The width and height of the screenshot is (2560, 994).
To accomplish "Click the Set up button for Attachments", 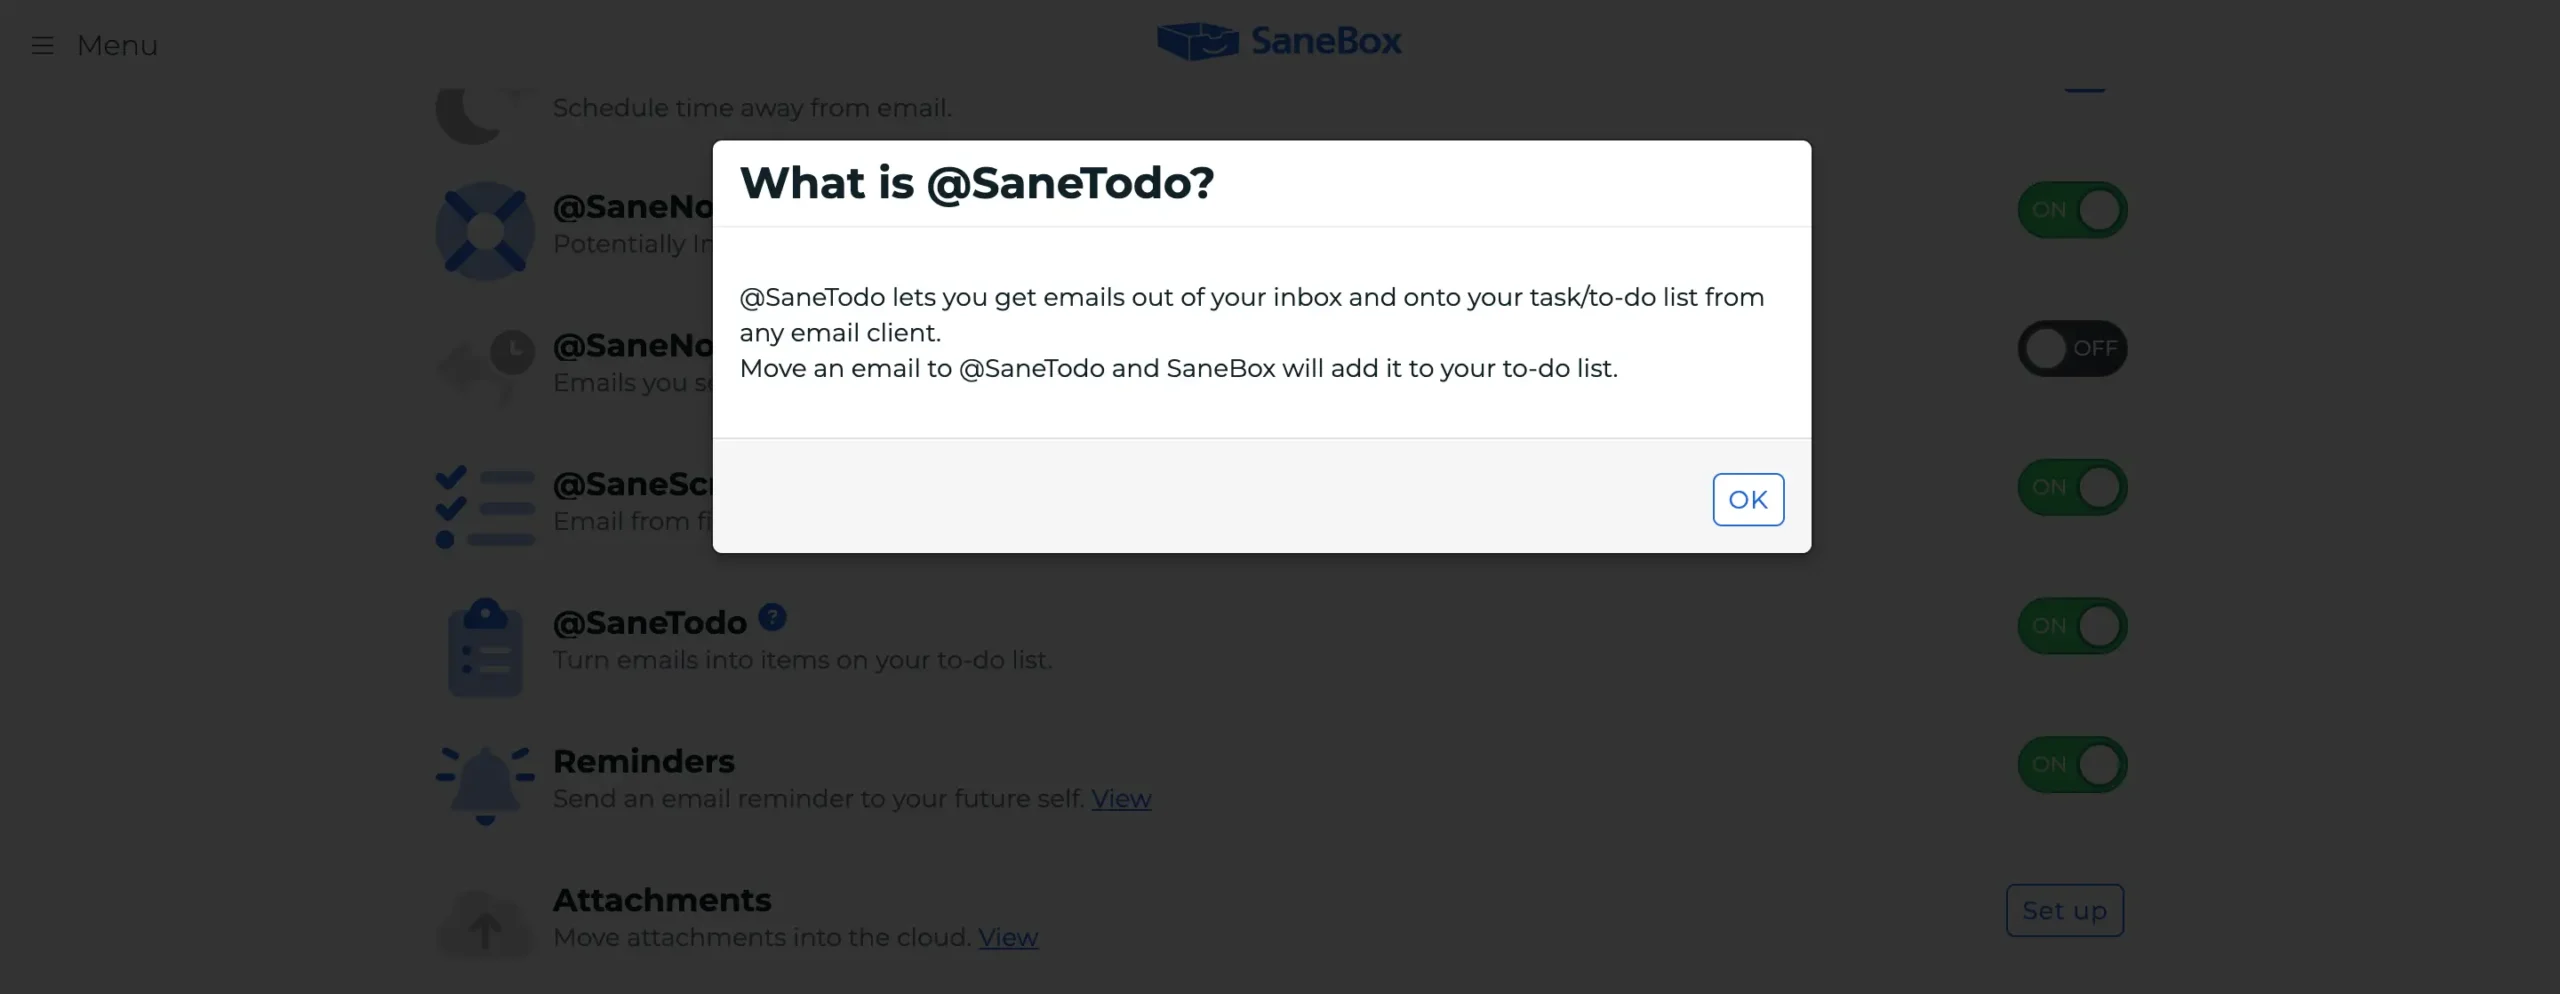I will [2064, 910].
